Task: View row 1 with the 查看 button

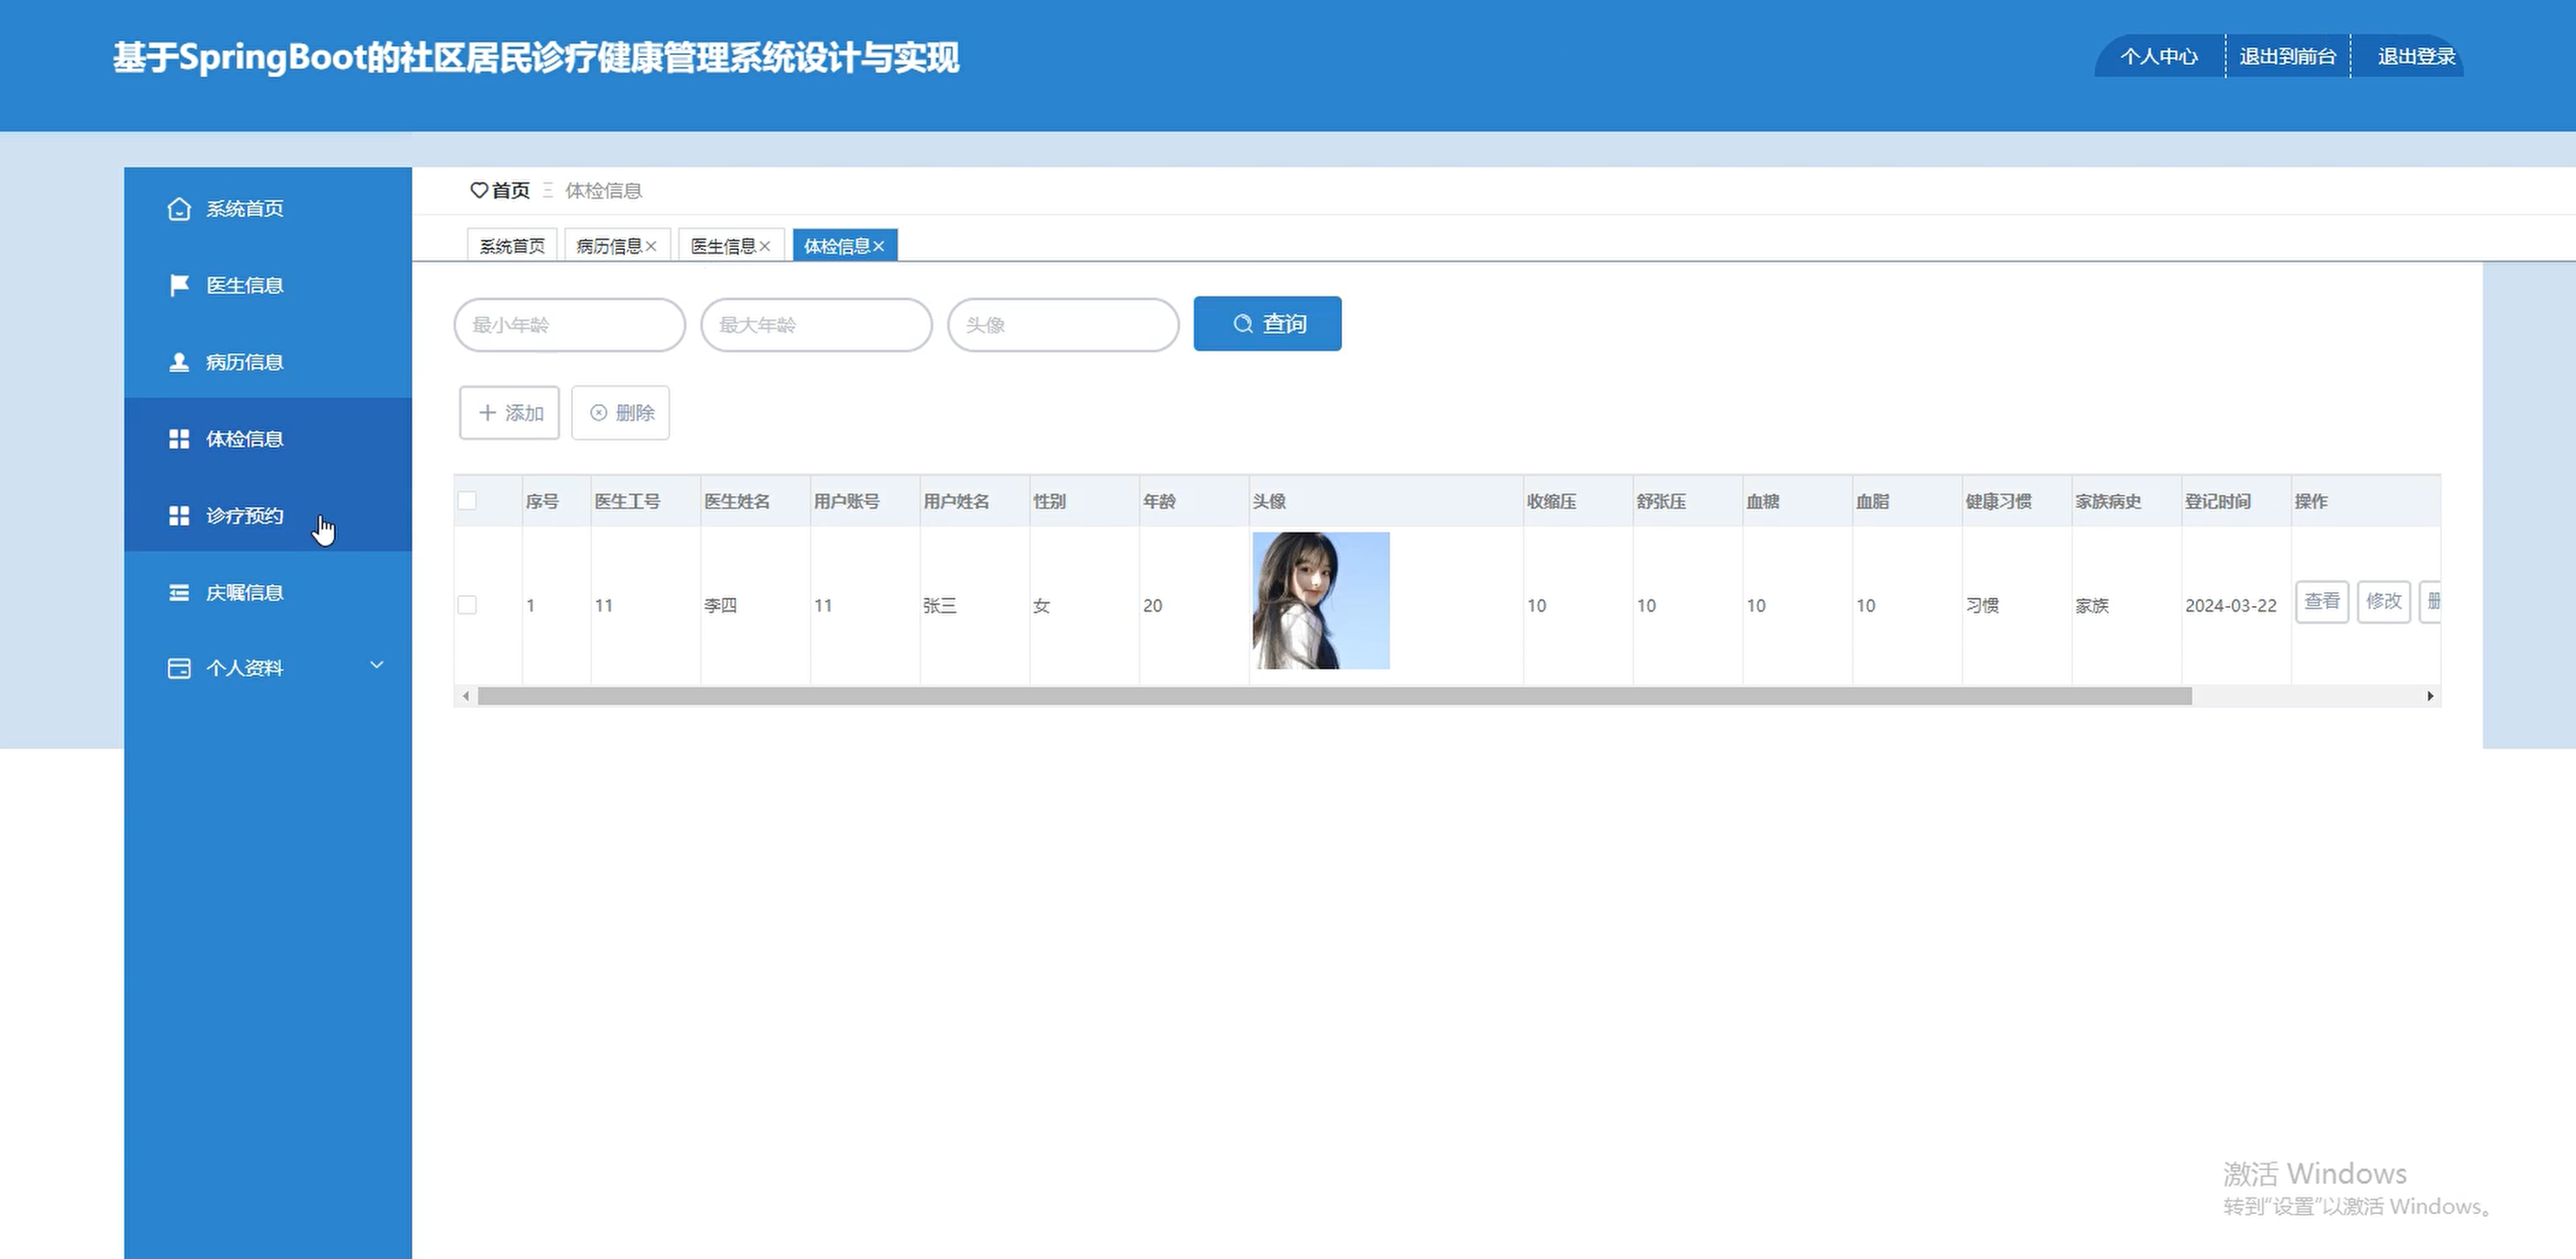Action: pos(2322,601)
